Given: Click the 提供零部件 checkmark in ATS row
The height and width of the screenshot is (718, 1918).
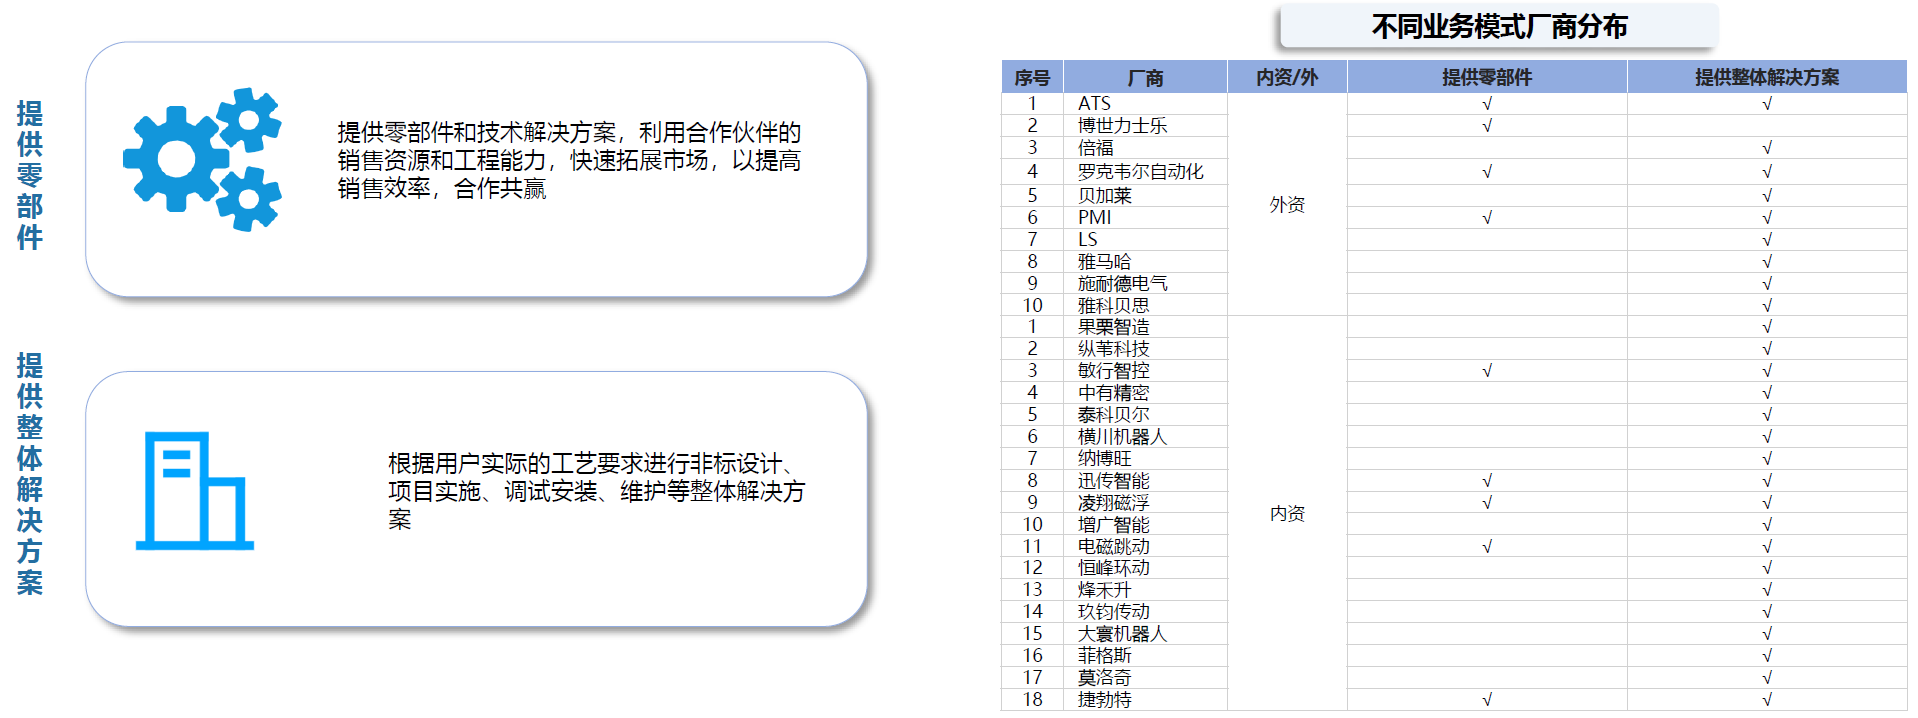Looking at the screenshot, I should (1486, 104).
